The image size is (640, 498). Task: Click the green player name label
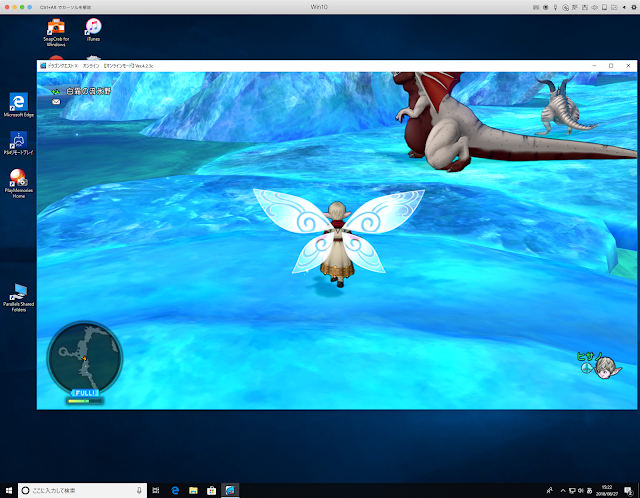pos(589,356)
